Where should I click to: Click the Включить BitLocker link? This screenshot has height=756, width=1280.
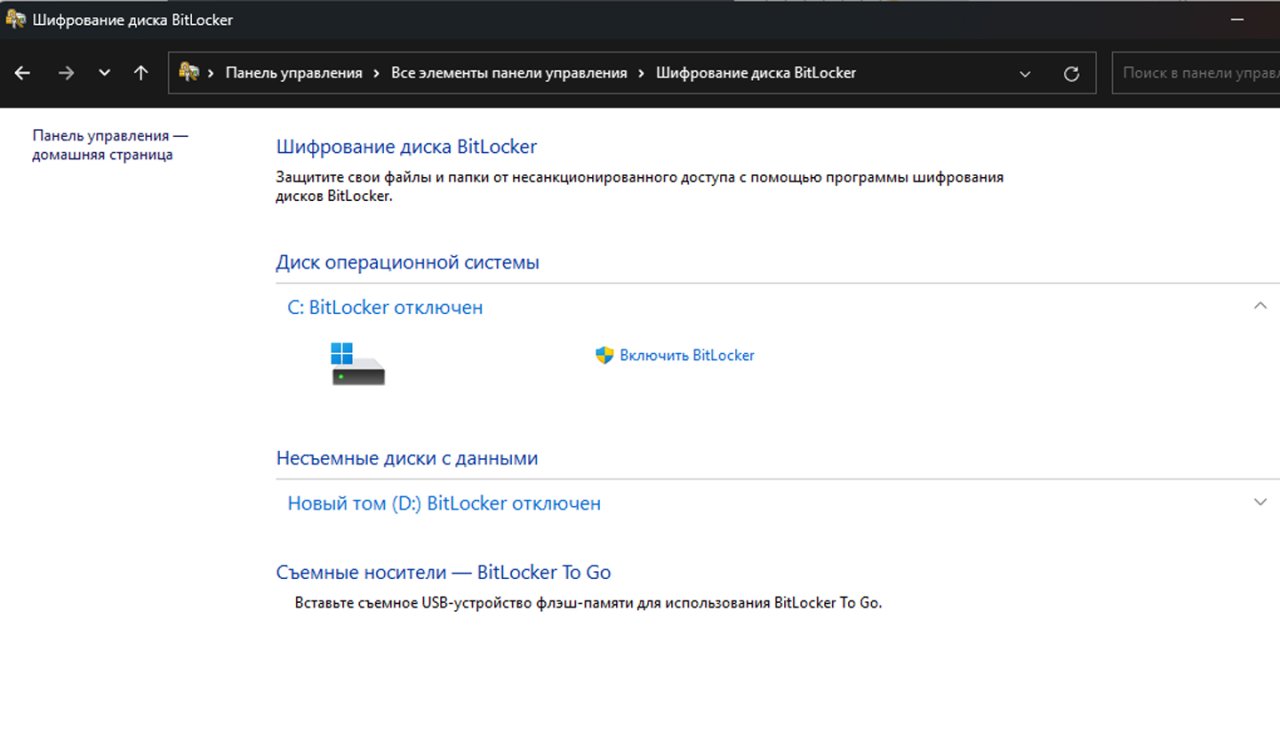tap(686, 355)
